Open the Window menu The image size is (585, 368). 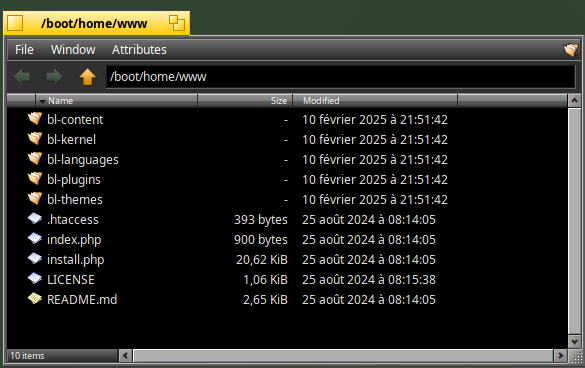(x=73, y=50)
